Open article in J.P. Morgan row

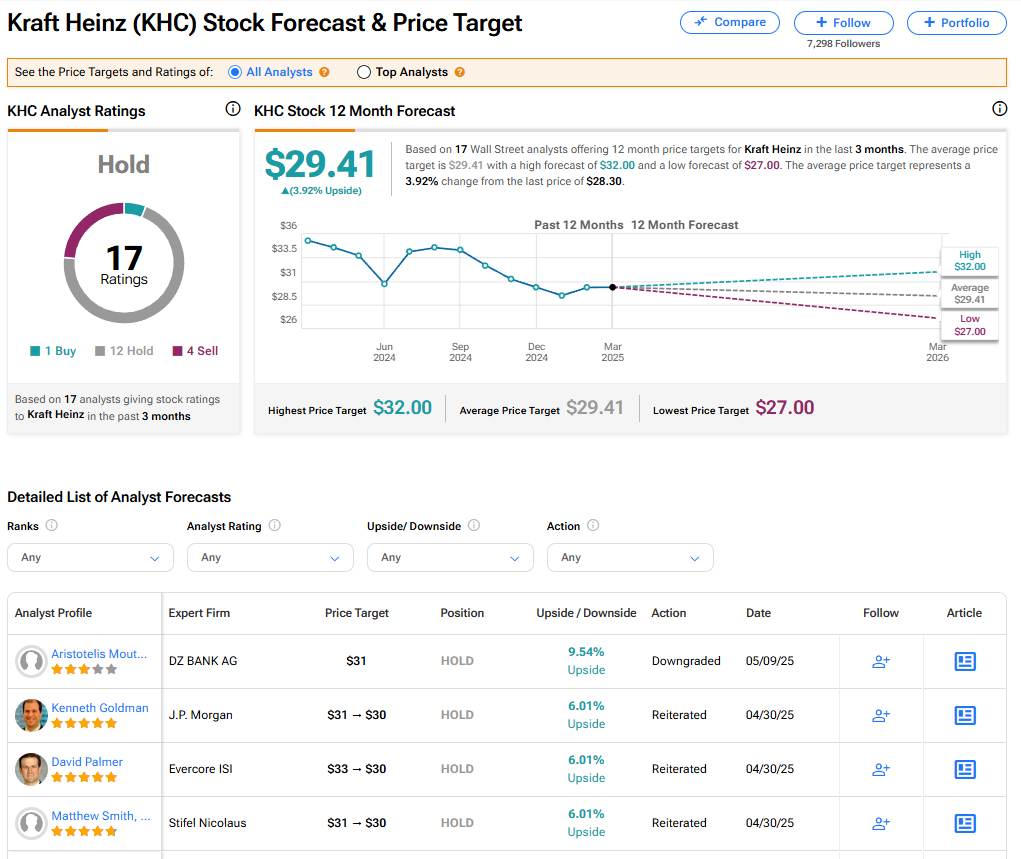pyautogui.click(x=965, y=716)
